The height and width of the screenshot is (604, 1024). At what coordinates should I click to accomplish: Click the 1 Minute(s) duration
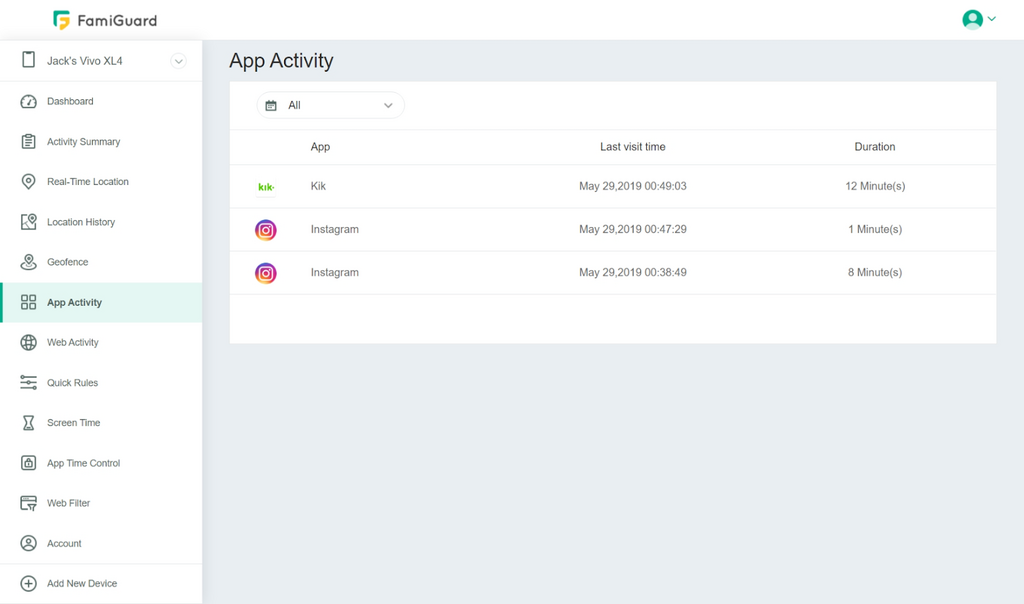coord(875,229)
